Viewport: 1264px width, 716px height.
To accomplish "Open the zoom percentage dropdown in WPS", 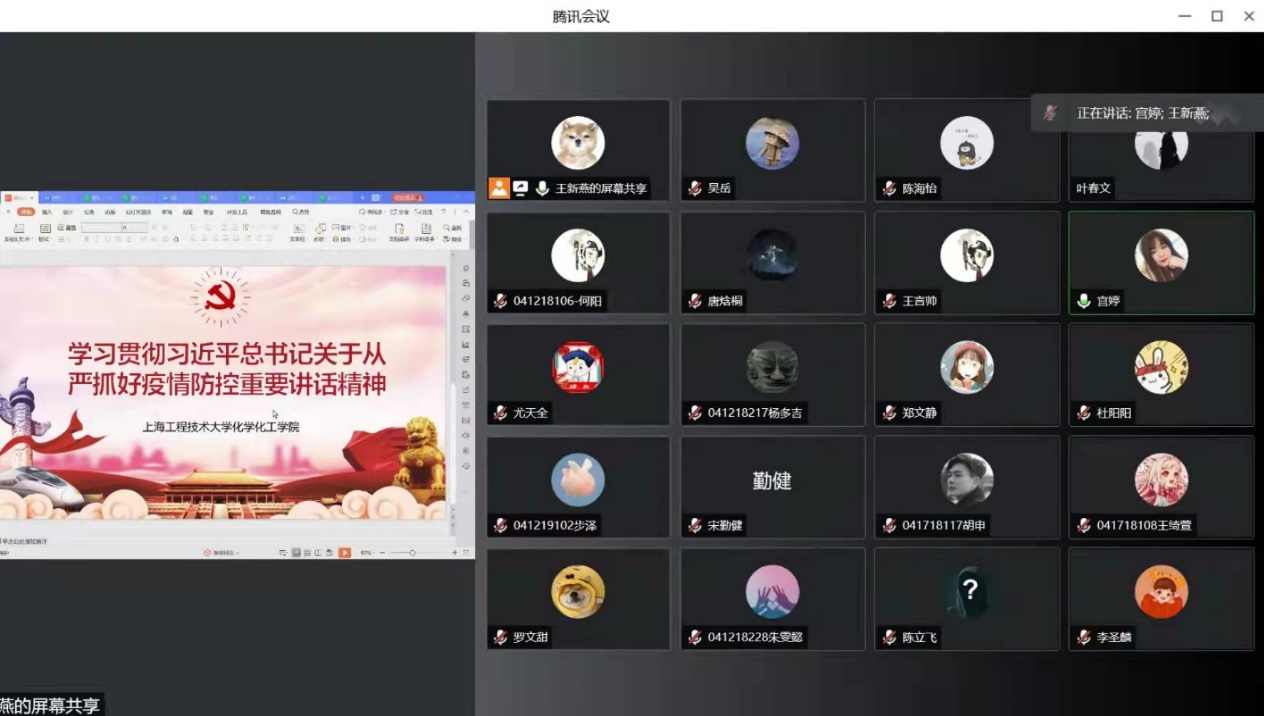I will point(367,552).
